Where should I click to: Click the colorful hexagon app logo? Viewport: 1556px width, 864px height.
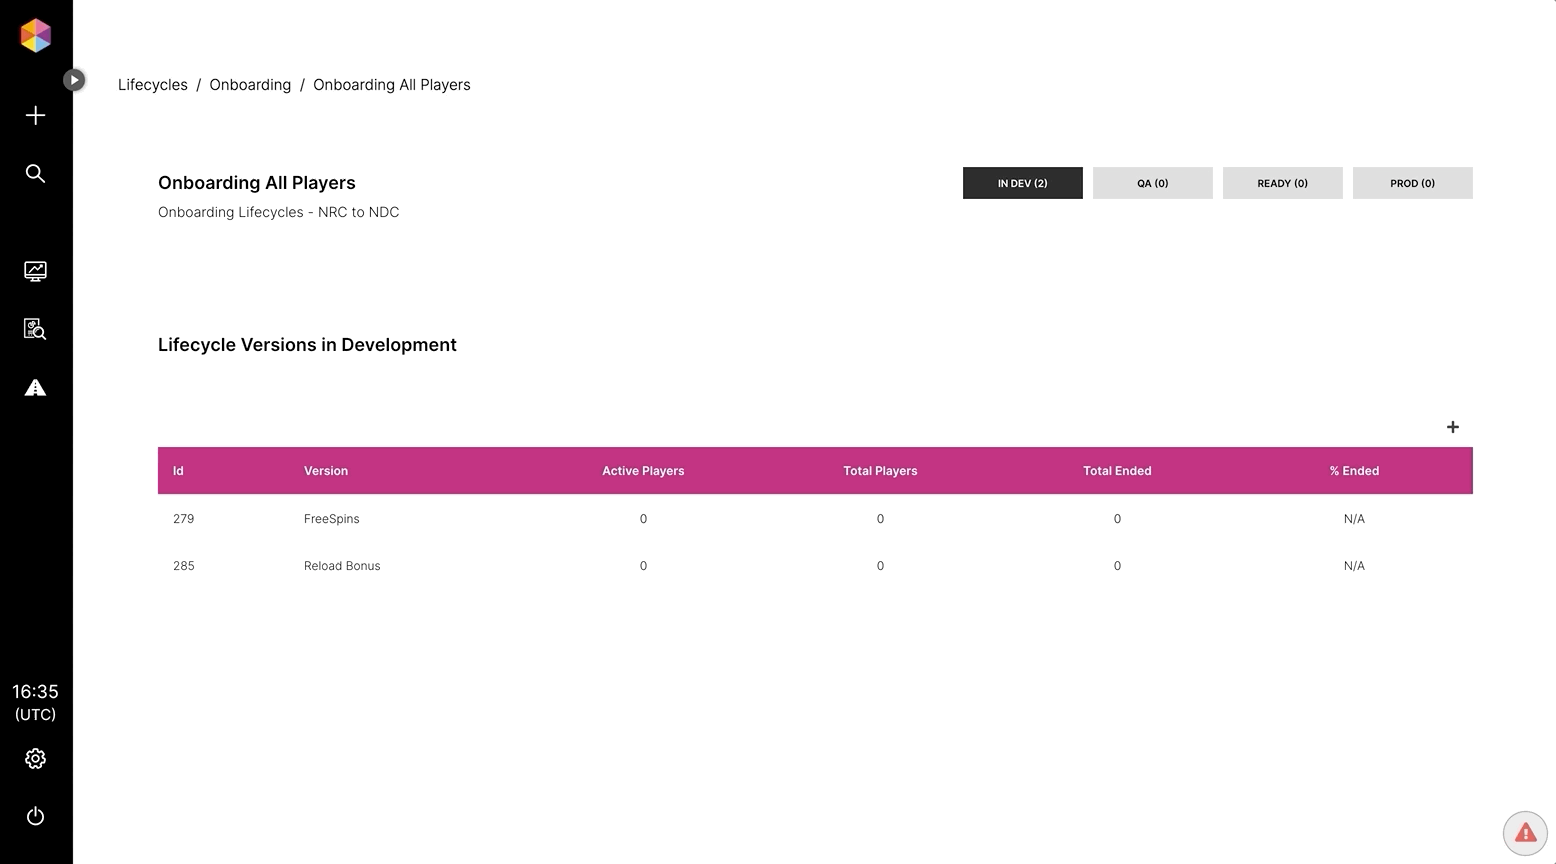pos(35,36)
